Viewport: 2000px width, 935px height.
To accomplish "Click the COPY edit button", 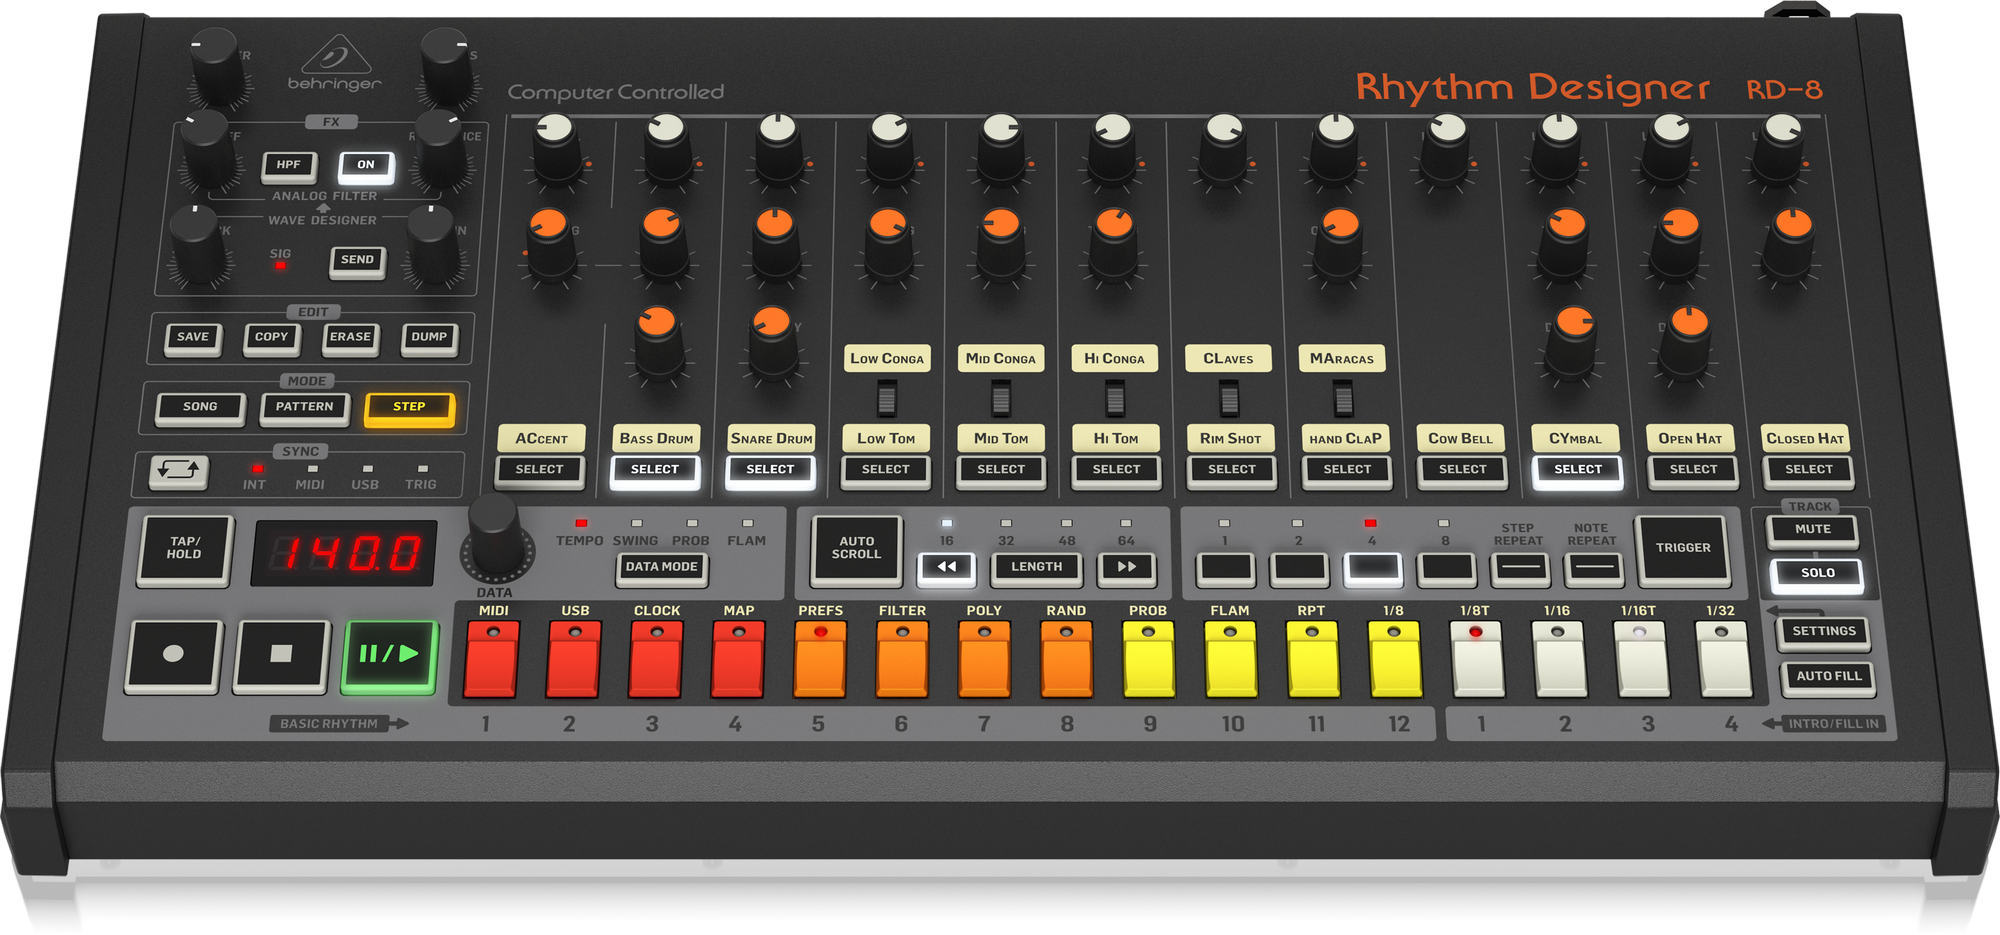I will click(x=271, y=338).
